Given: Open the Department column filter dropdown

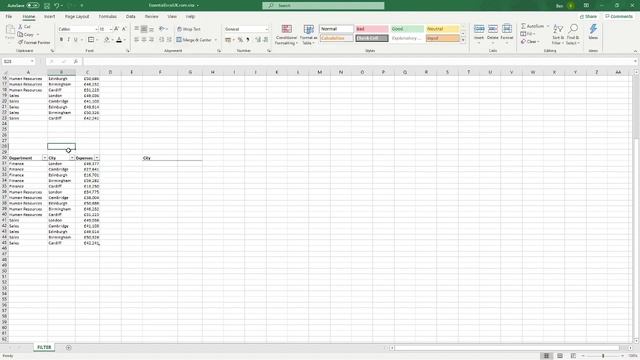Looking at the screenshot, I should pos(45,158).
